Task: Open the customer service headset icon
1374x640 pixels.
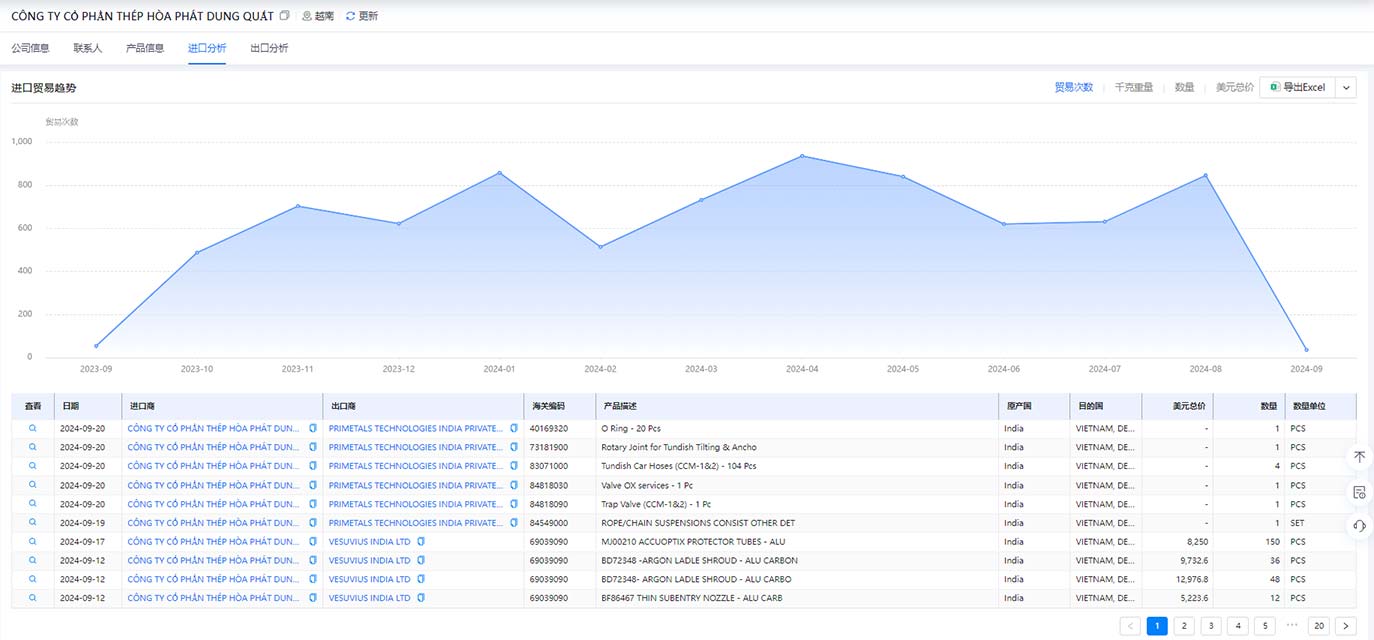Action: point(1359,526)
